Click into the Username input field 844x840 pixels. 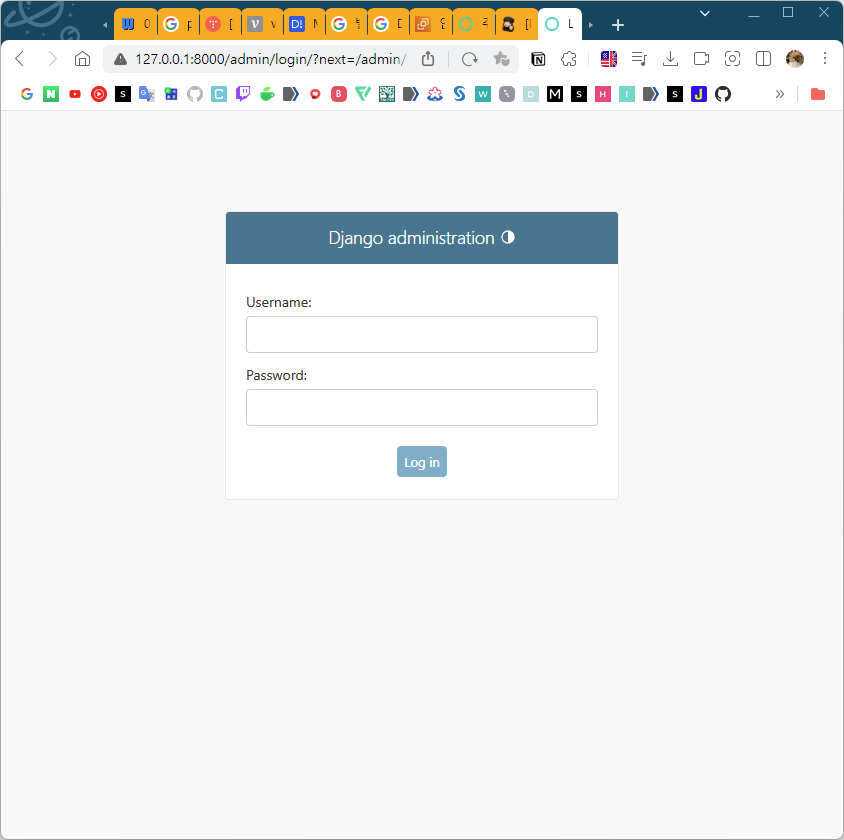click(421, 335)
